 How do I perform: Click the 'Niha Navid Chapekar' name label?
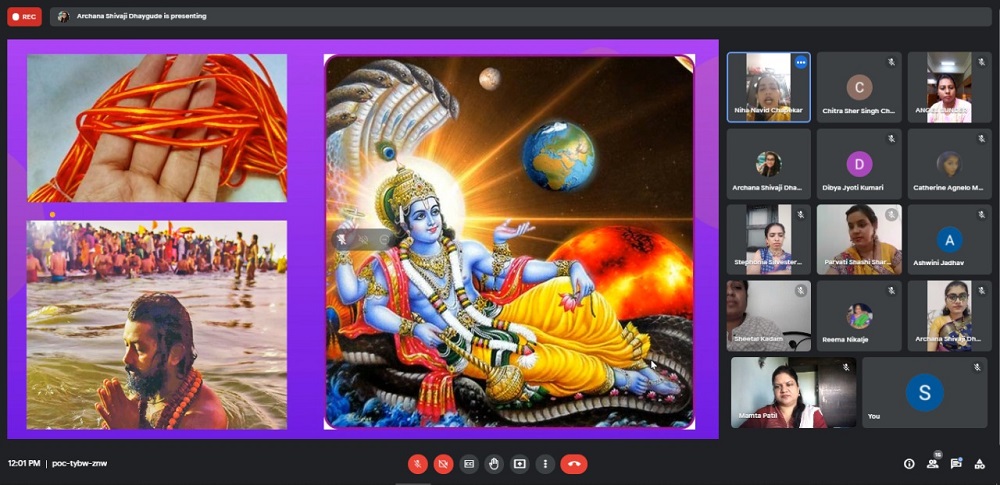point(768,110)
